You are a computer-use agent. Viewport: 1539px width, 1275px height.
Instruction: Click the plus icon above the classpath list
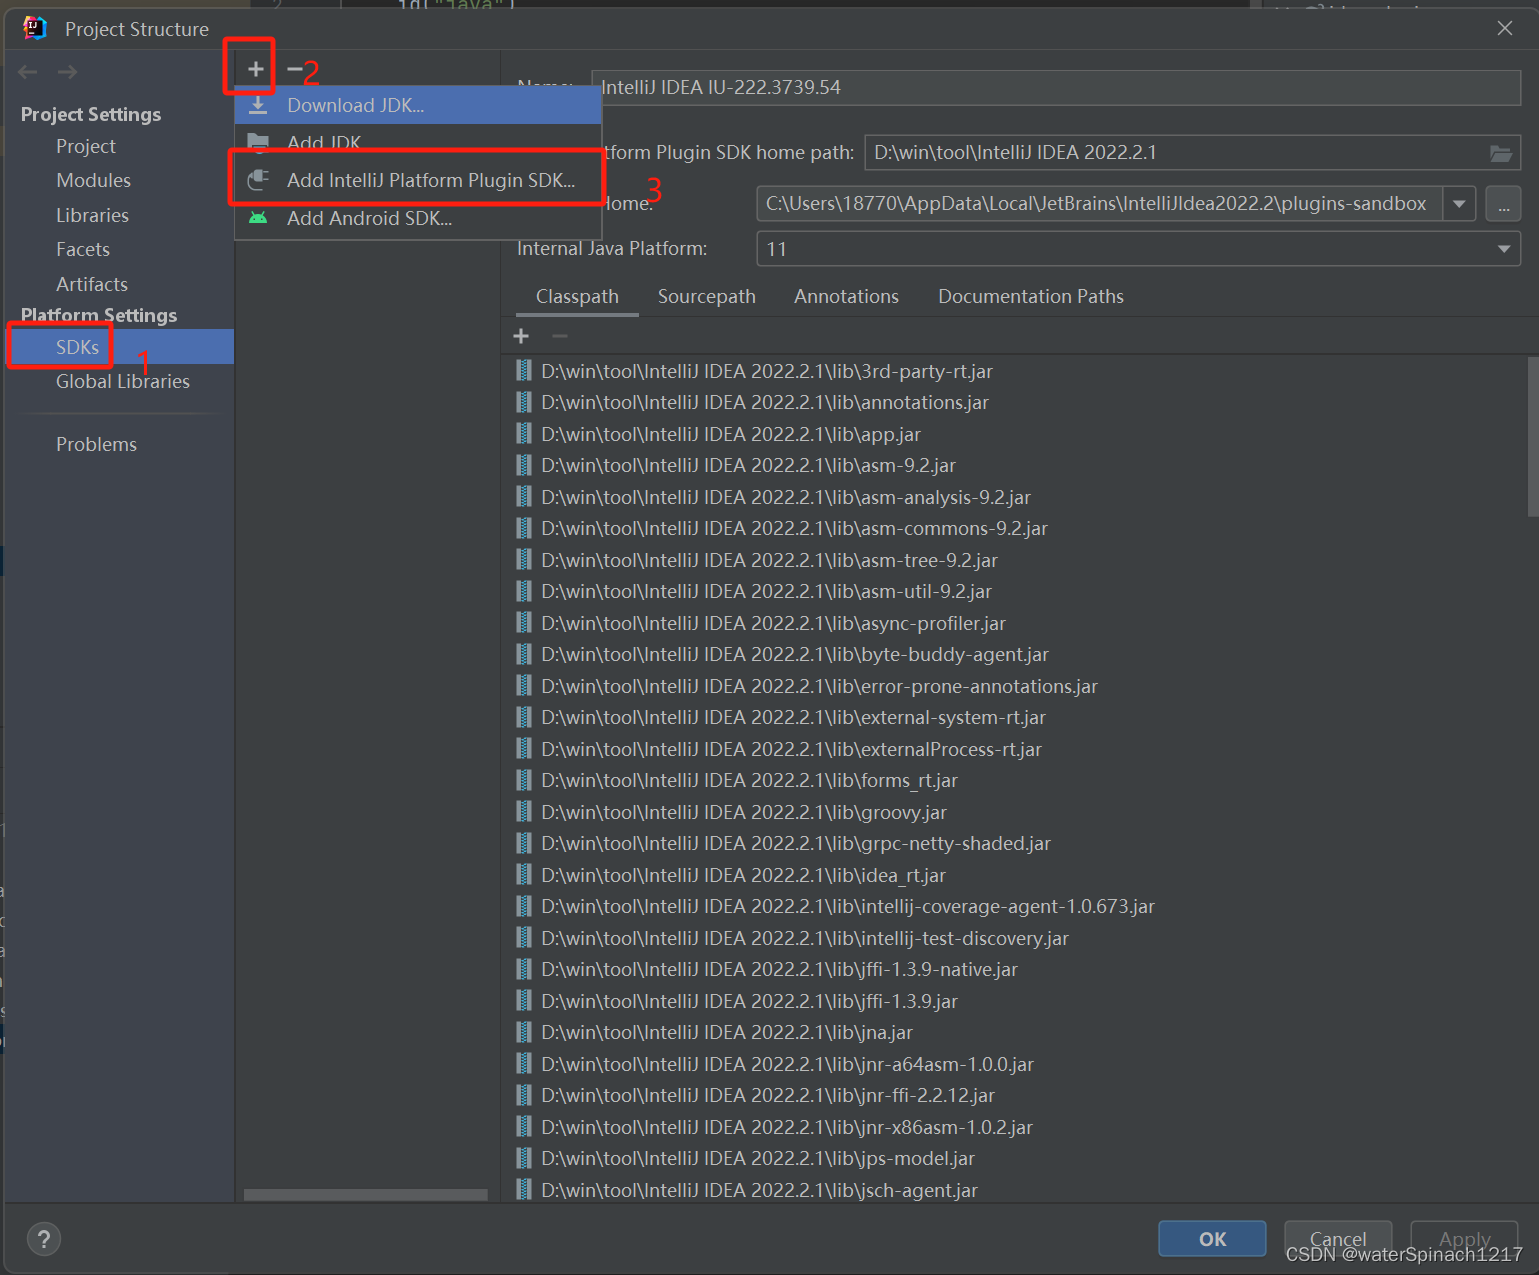coord(521,336)
